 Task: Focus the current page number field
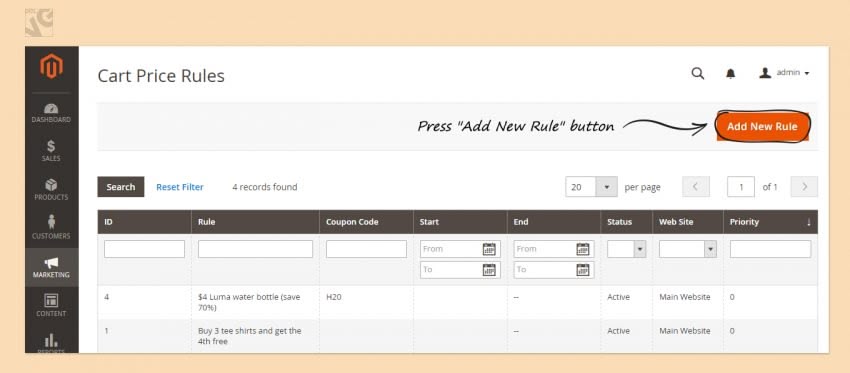point(740,186)
